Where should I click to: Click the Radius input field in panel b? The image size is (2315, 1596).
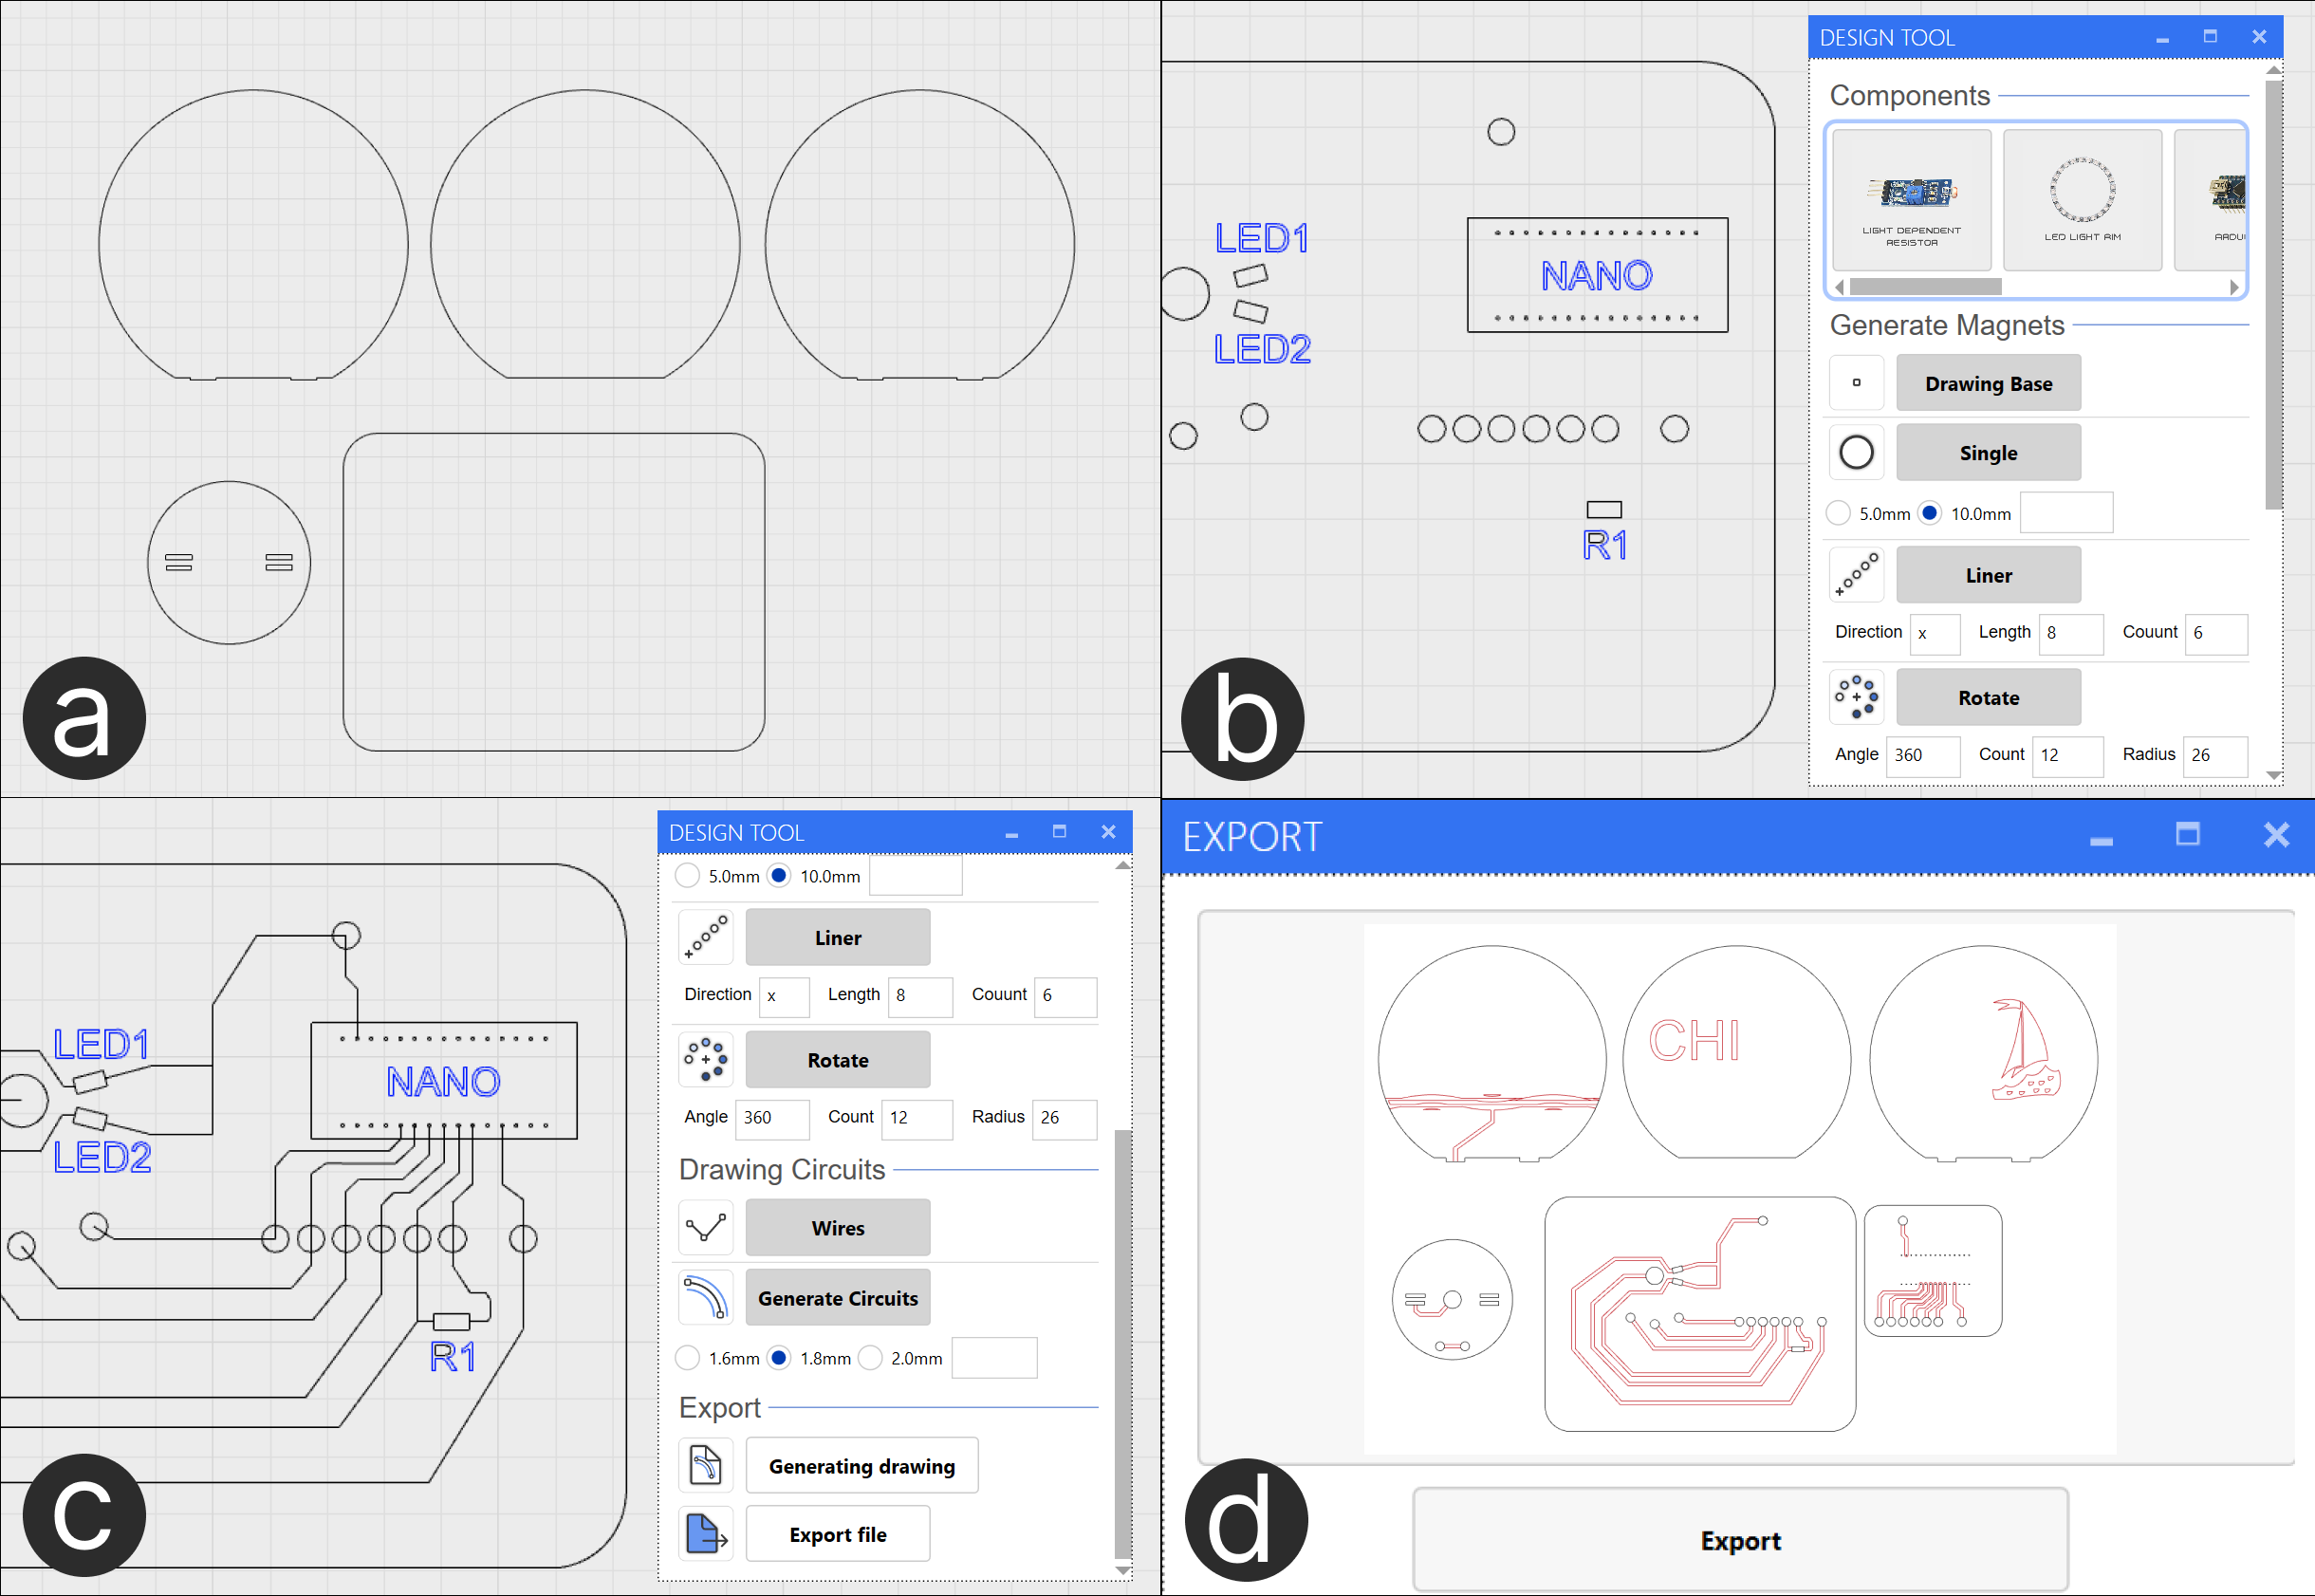pos(2214,755)
